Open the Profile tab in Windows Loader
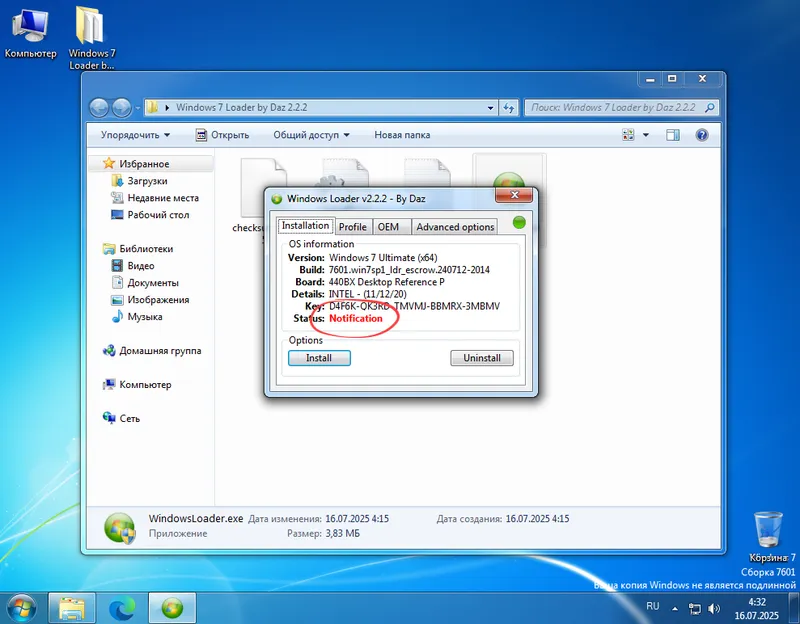 click(352, 226)
